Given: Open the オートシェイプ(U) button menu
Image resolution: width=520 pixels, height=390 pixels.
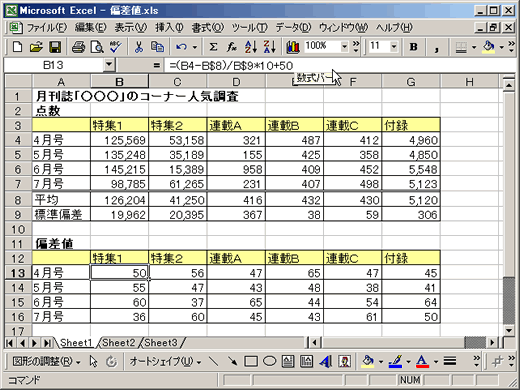Looking at the screenshot, I should coord(165,361).
